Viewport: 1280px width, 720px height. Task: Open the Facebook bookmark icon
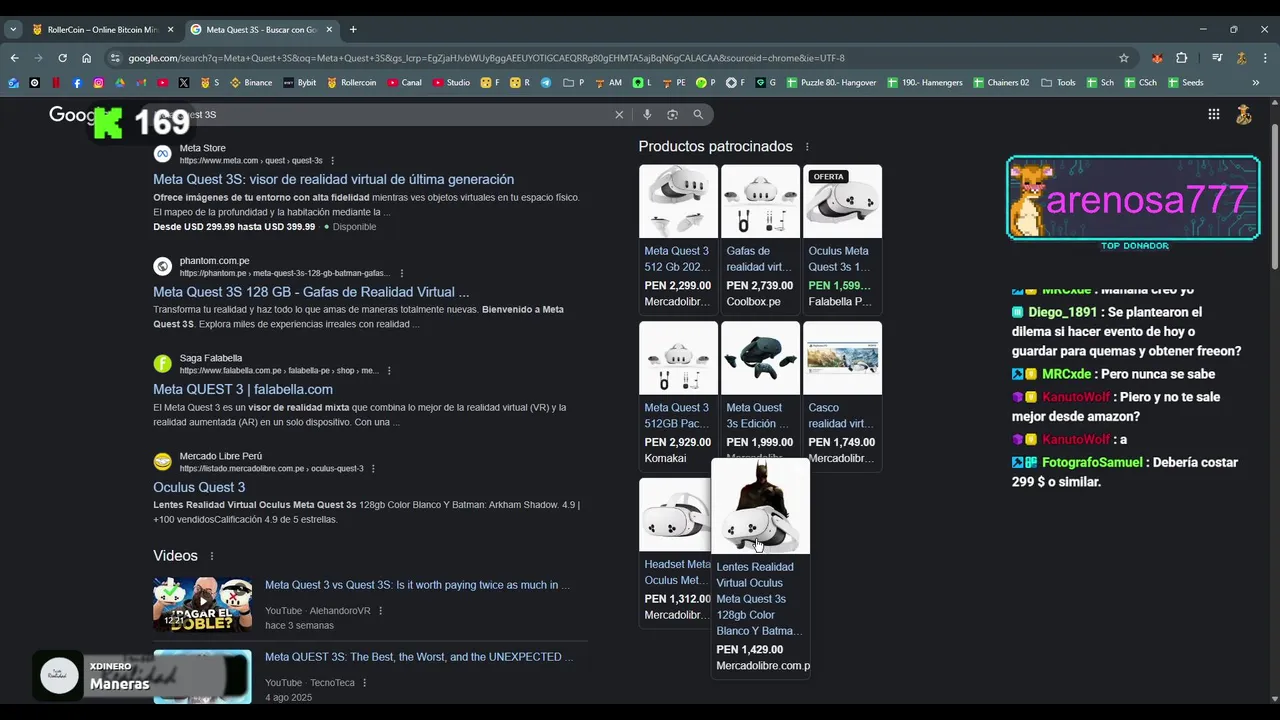(x=77, y=83)
